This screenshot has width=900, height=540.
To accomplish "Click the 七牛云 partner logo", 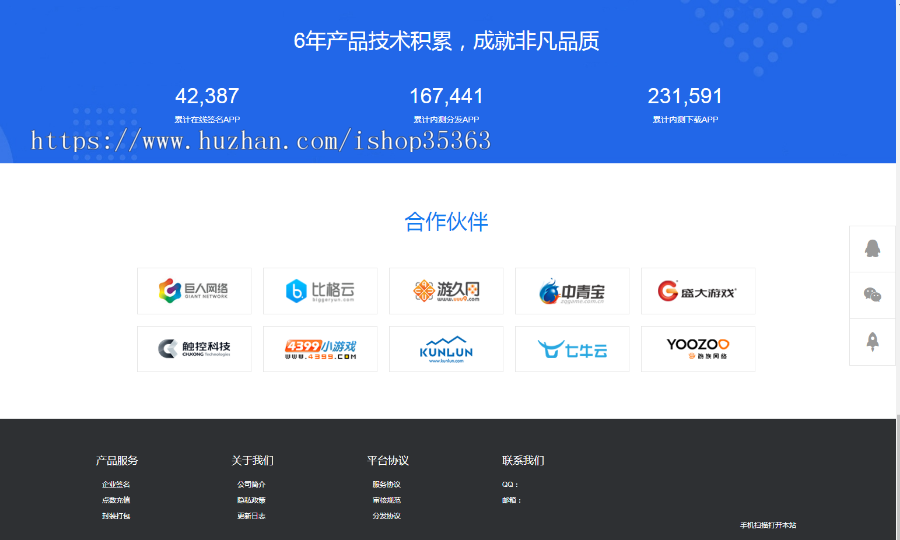I will tap(572, 349).
